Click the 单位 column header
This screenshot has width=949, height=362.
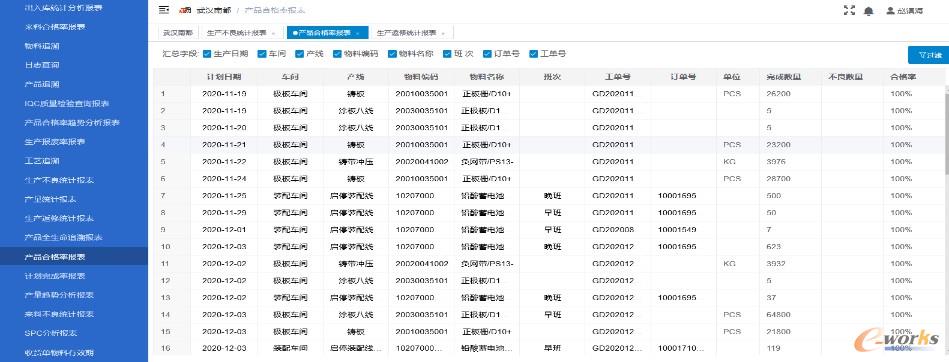(x=732, y=77)
